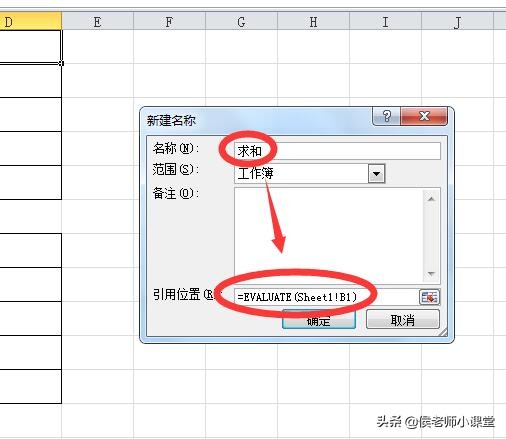Click the up arrow of the 备注 scrollbar
The width and height of the screenshot is (506, 439).
pos(431,199)
